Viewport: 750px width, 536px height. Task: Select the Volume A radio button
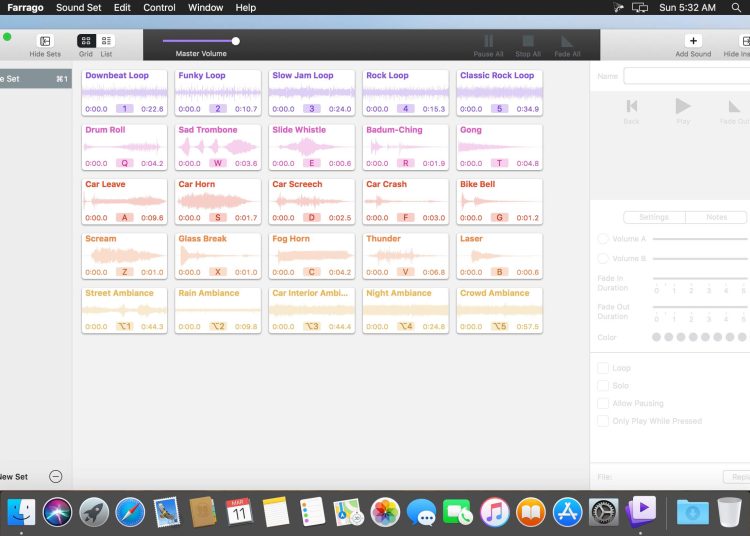click(603, 239)
